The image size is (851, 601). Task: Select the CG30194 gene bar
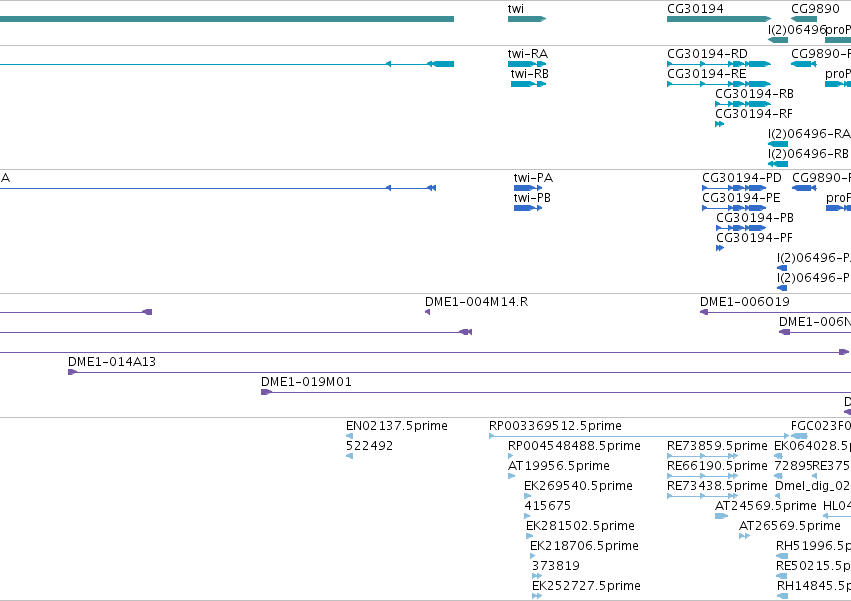coord(719,19)
